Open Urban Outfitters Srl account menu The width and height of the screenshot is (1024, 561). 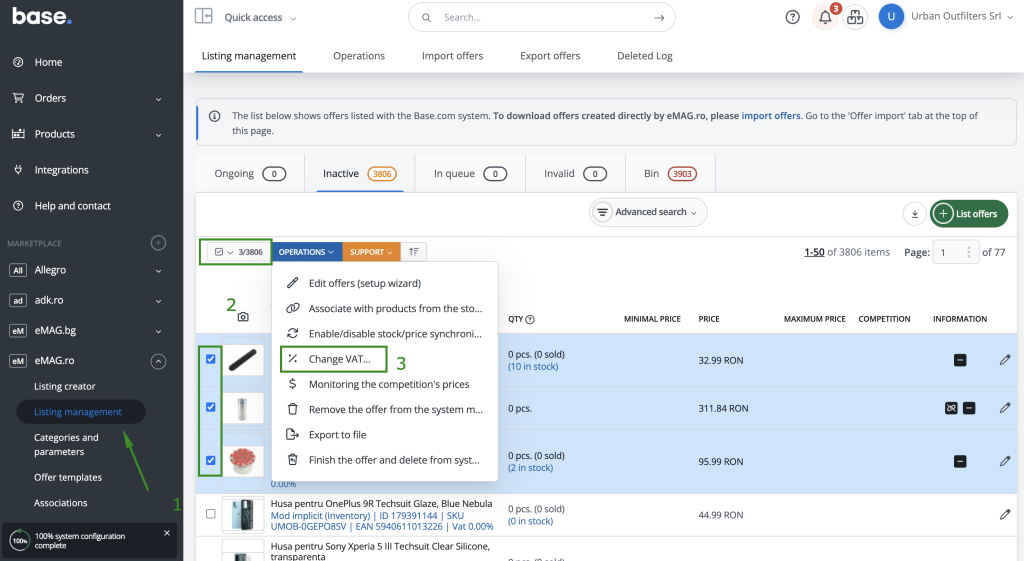[961, 16]
